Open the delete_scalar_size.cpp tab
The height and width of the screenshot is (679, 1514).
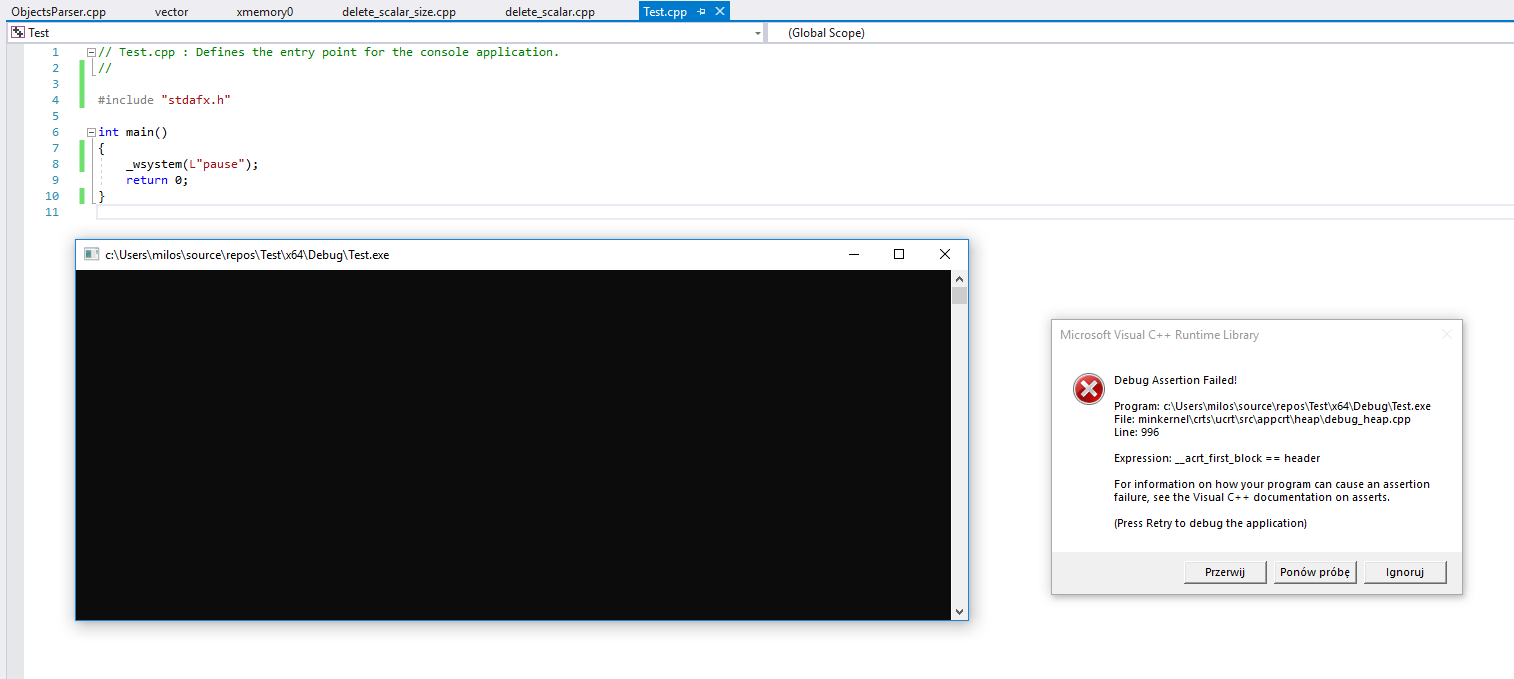click(x=398, y=11)
